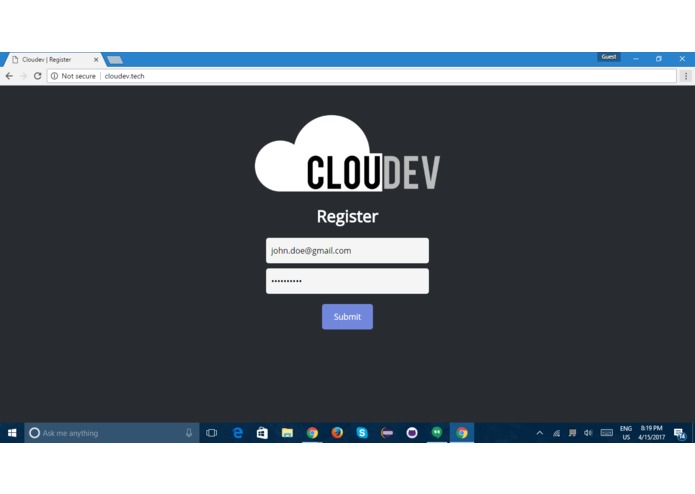Click the Cortana Ask me anything box
695x494 pixels.
tap(112, 433)
